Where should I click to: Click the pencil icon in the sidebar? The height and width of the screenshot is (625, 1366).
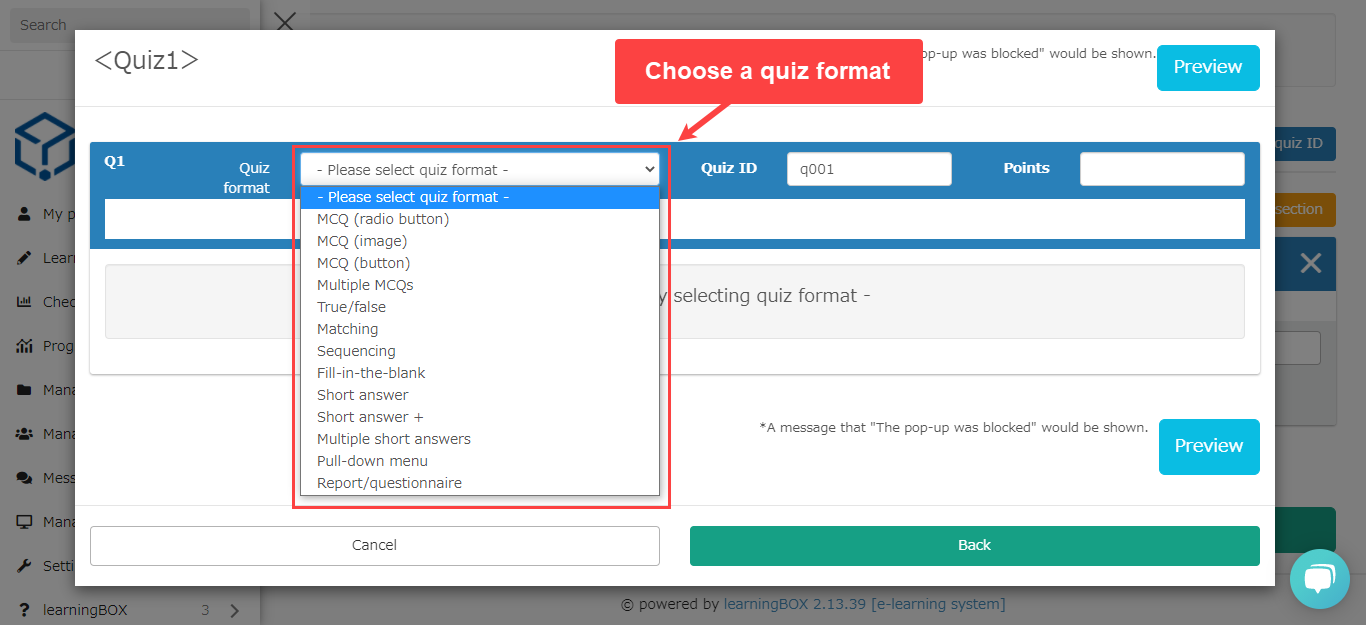(x=24, y=258)
